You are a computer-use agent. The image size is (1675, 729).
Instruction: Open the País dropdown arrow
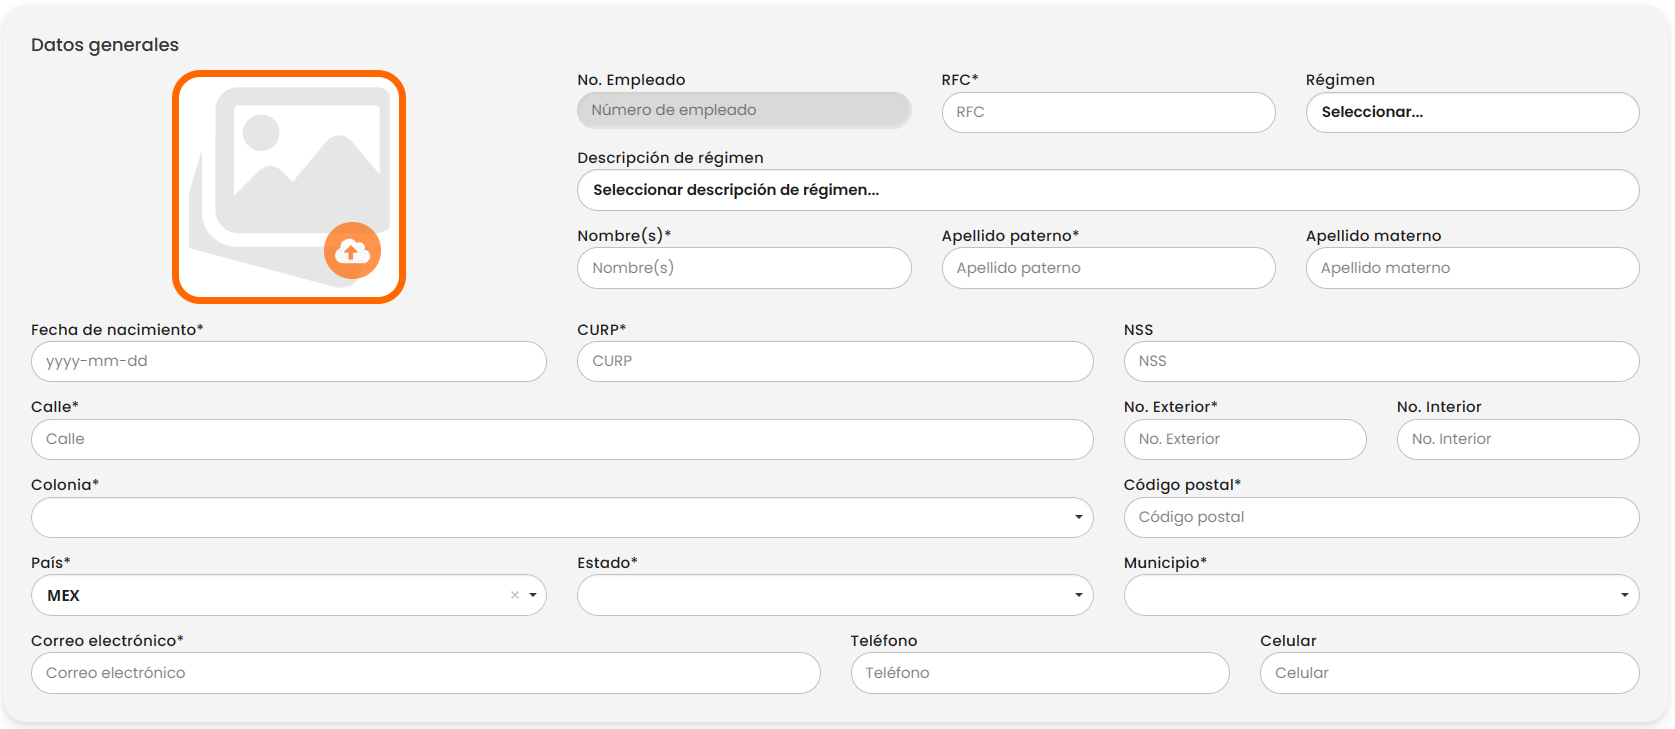pyautogui.click(x=533, y=595)
